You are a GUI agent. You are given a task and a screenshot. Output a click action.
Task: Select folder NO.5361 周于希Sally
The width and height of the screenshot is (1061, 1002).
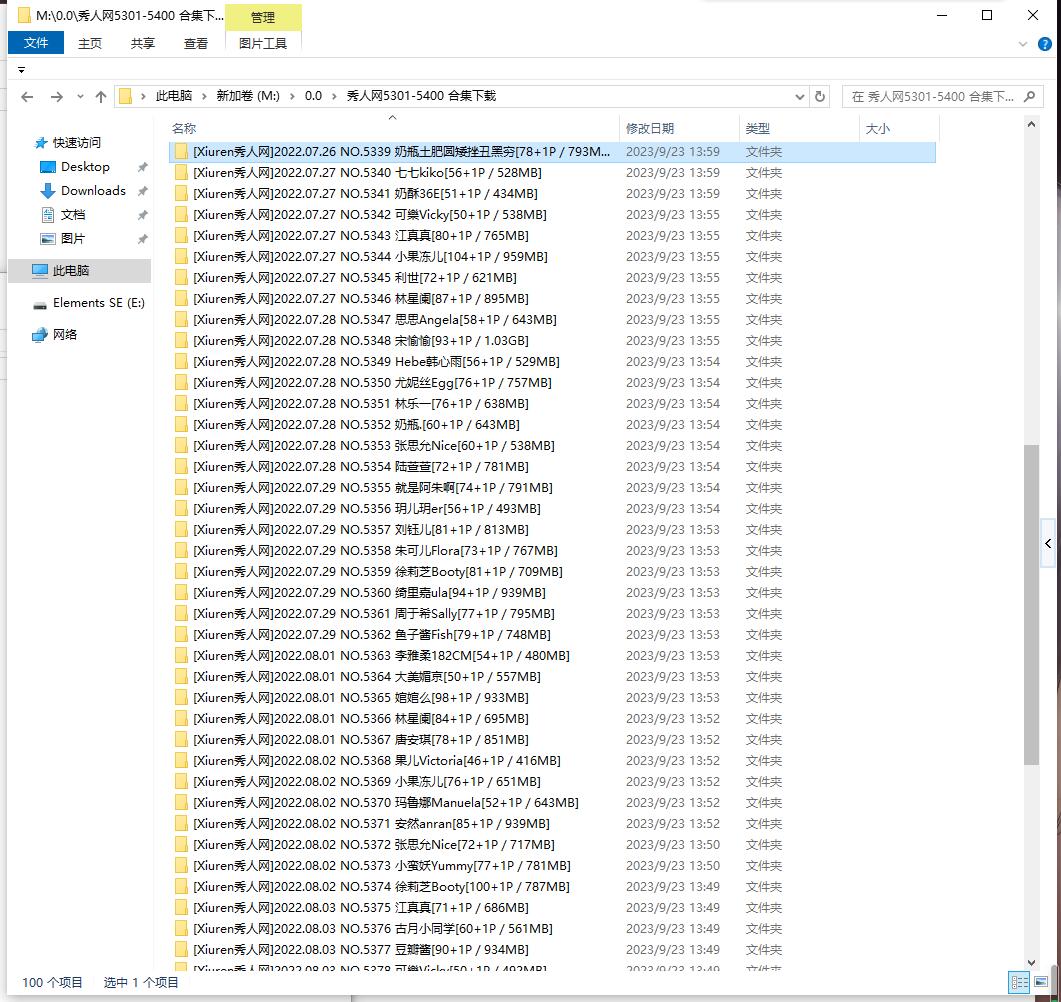click(x=374, y=614)
